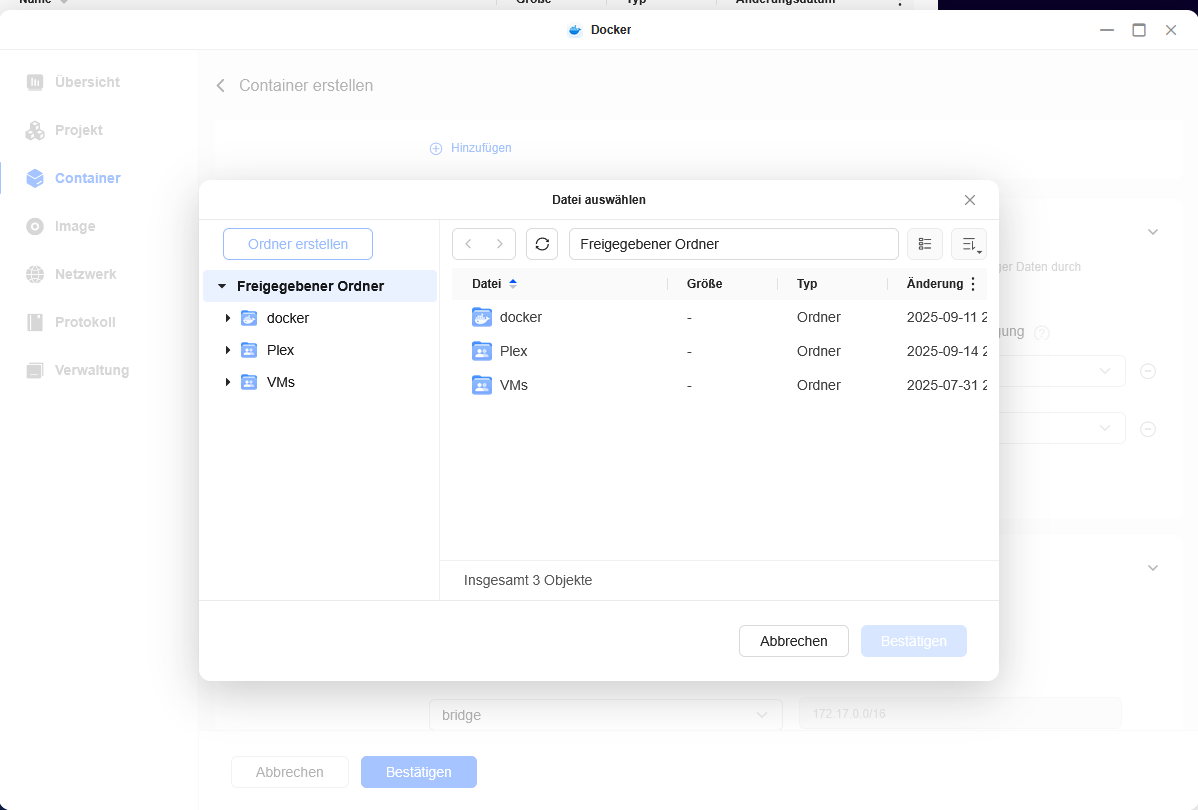
Task: Maximize the Docker window
Action: click(x=1139, y=31)
